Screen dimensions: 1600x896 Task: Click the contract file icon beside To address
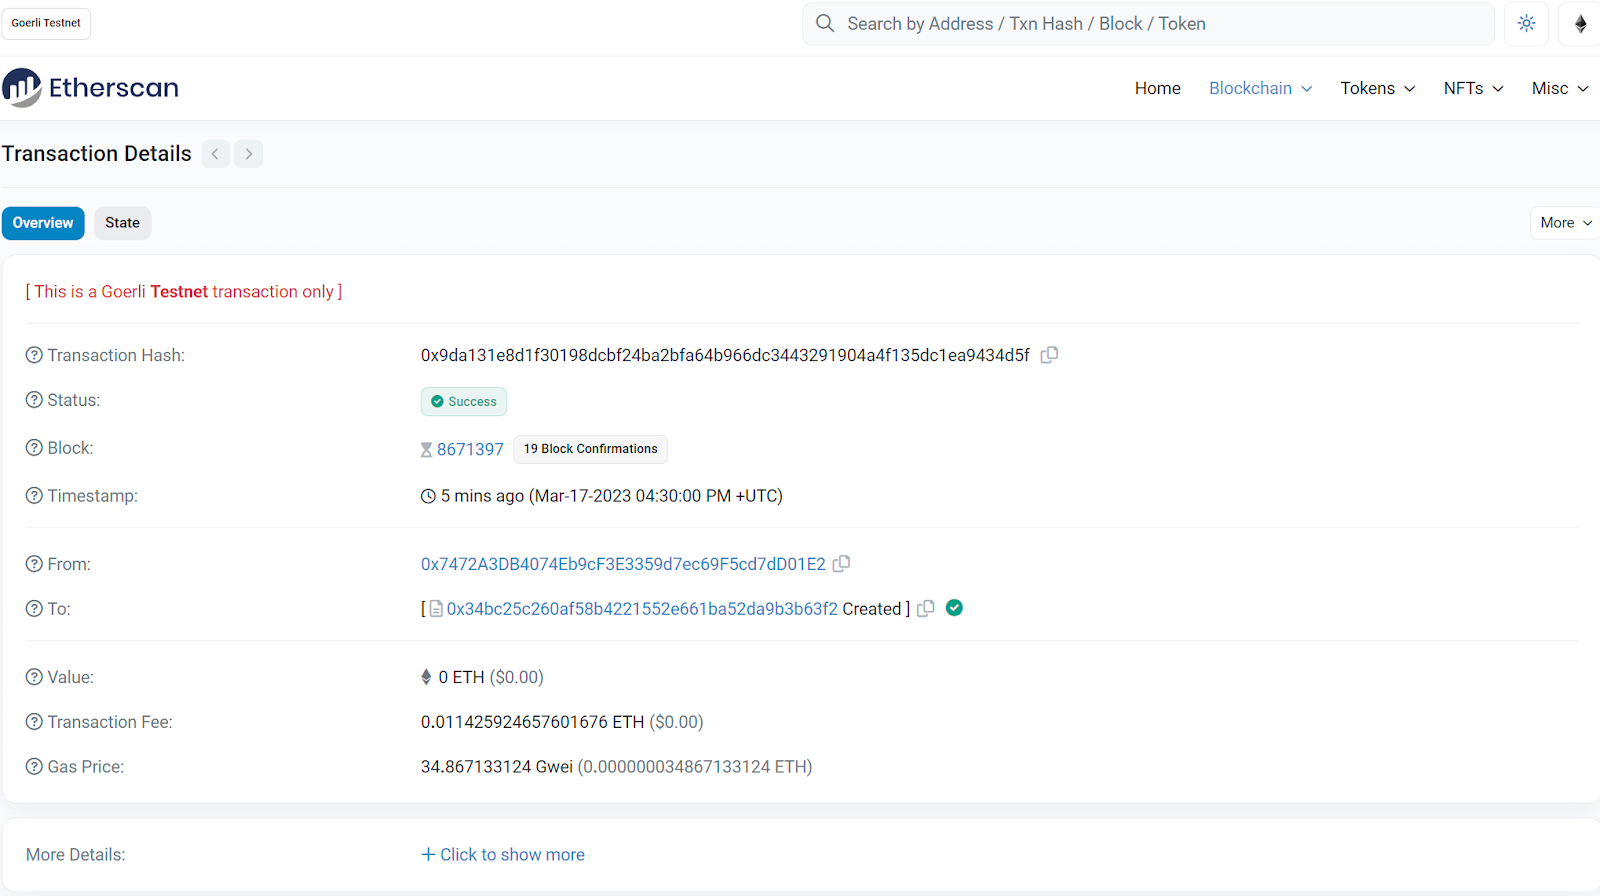[x=436, y=609]
